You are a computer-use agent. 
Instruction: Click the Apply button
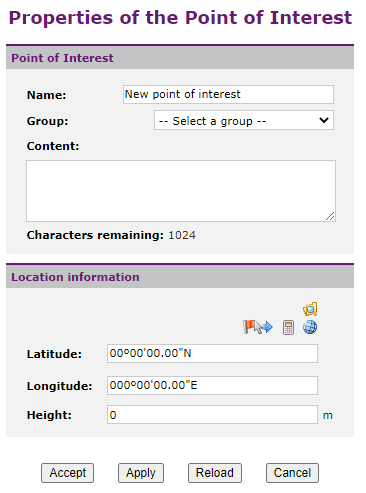(x=141, y=473)
